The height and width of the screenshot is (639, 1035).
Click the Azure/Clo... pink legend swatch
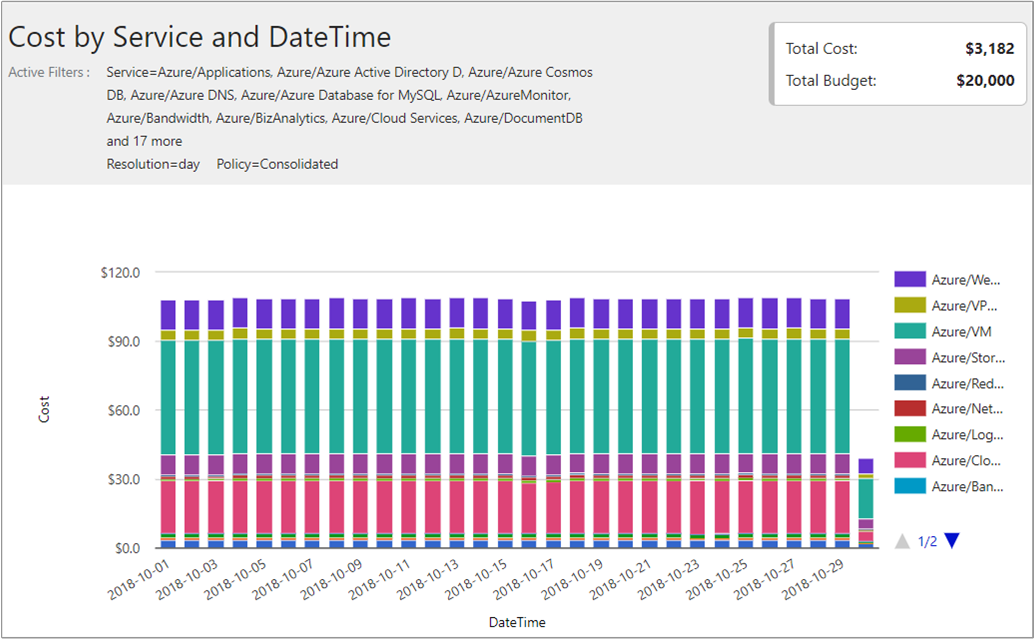point(910,460)
